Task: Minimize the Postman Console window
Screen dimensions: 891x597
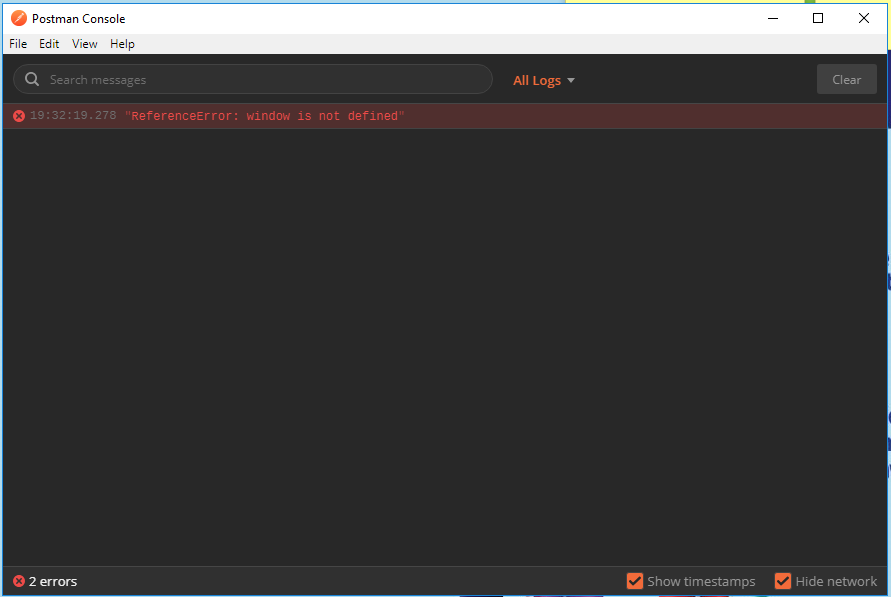Action: click(x=773, y=18)
